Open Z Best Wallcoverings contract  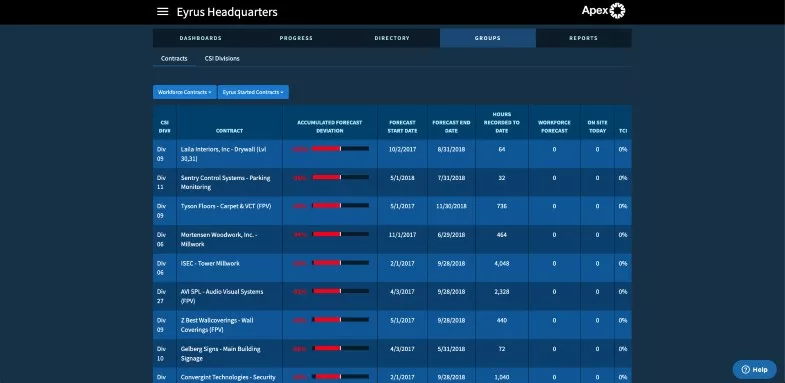(217, 325)
